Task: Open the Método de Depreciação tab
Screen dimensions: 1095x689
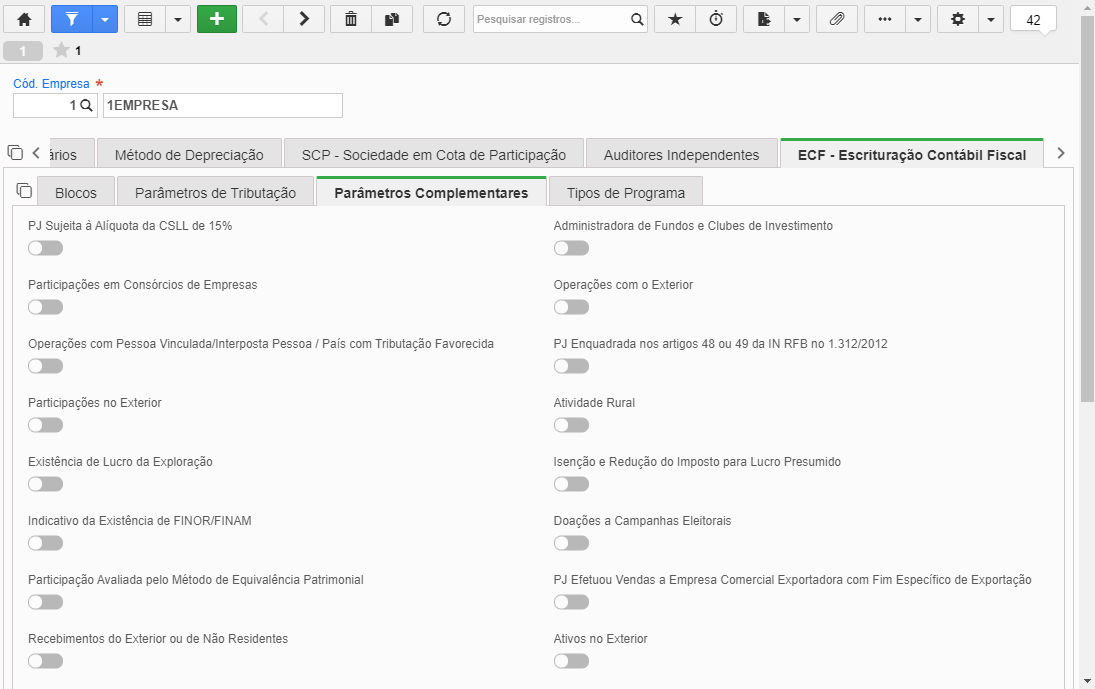Action: [189, 154]
